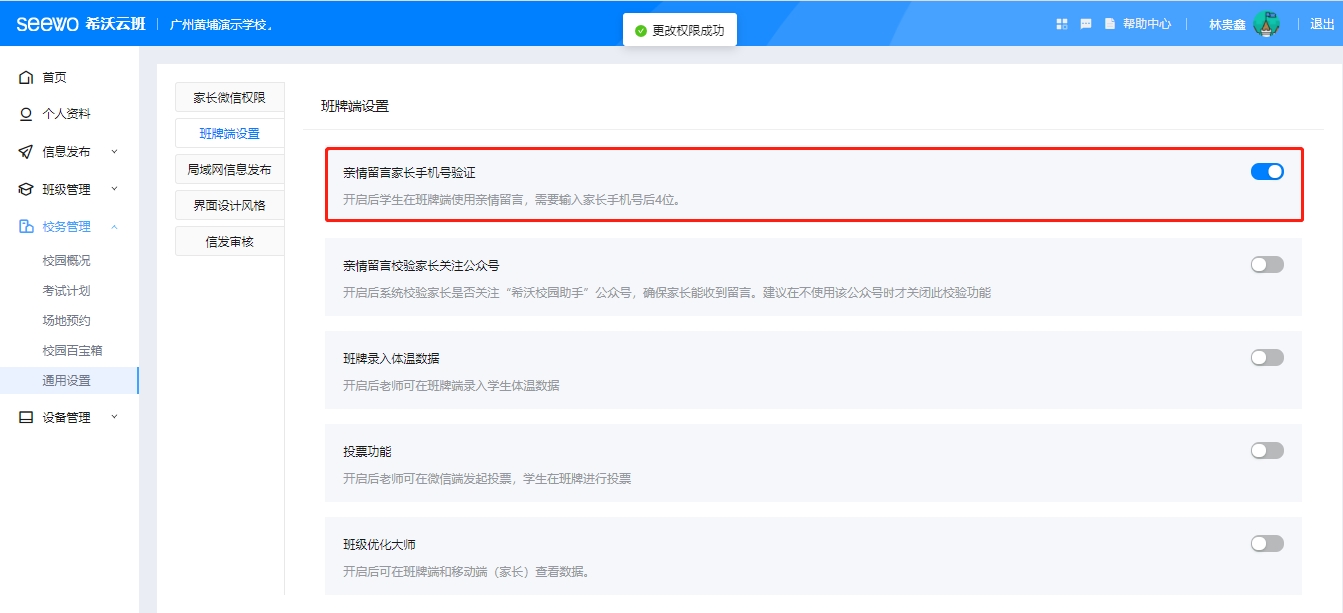The height and width of the screenshot is (613, 1343).
Task: Click the 个人资料 person icon
Action: pos(26,114)
